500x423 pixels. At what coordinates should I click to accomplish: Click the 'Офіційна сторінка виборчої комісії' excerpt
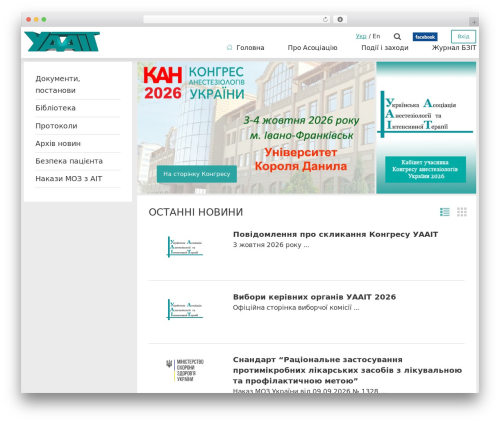296,308
